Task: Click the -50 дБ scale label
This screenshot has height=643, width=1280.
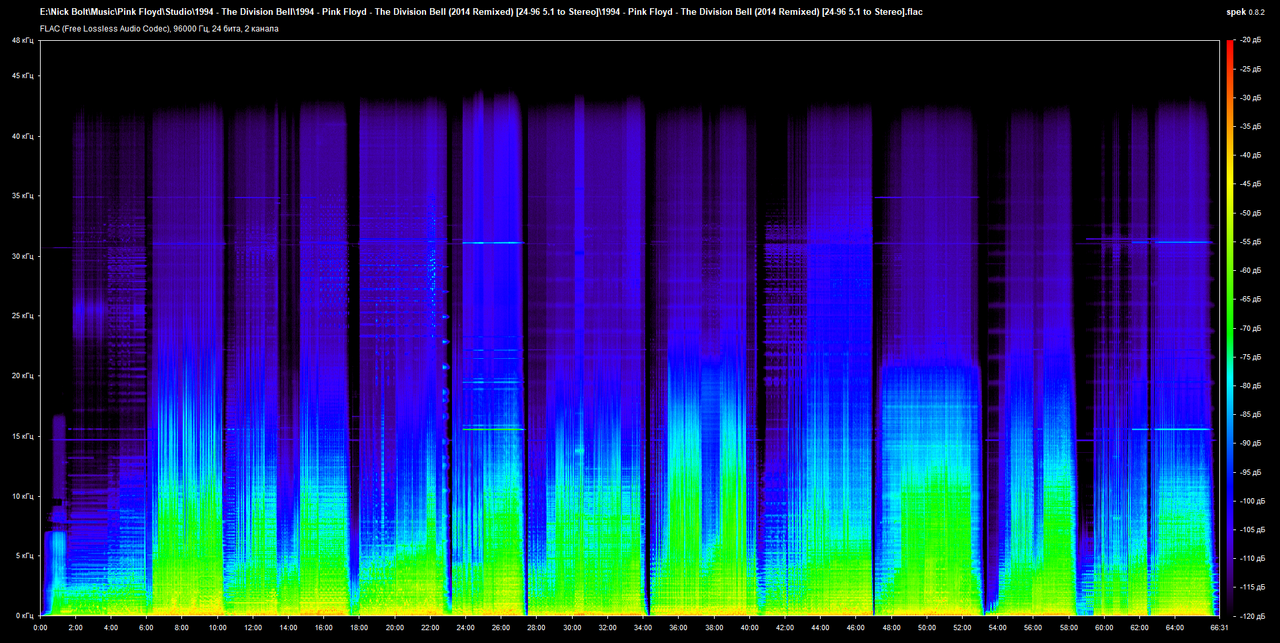Action: click(x=1249, y=213)
